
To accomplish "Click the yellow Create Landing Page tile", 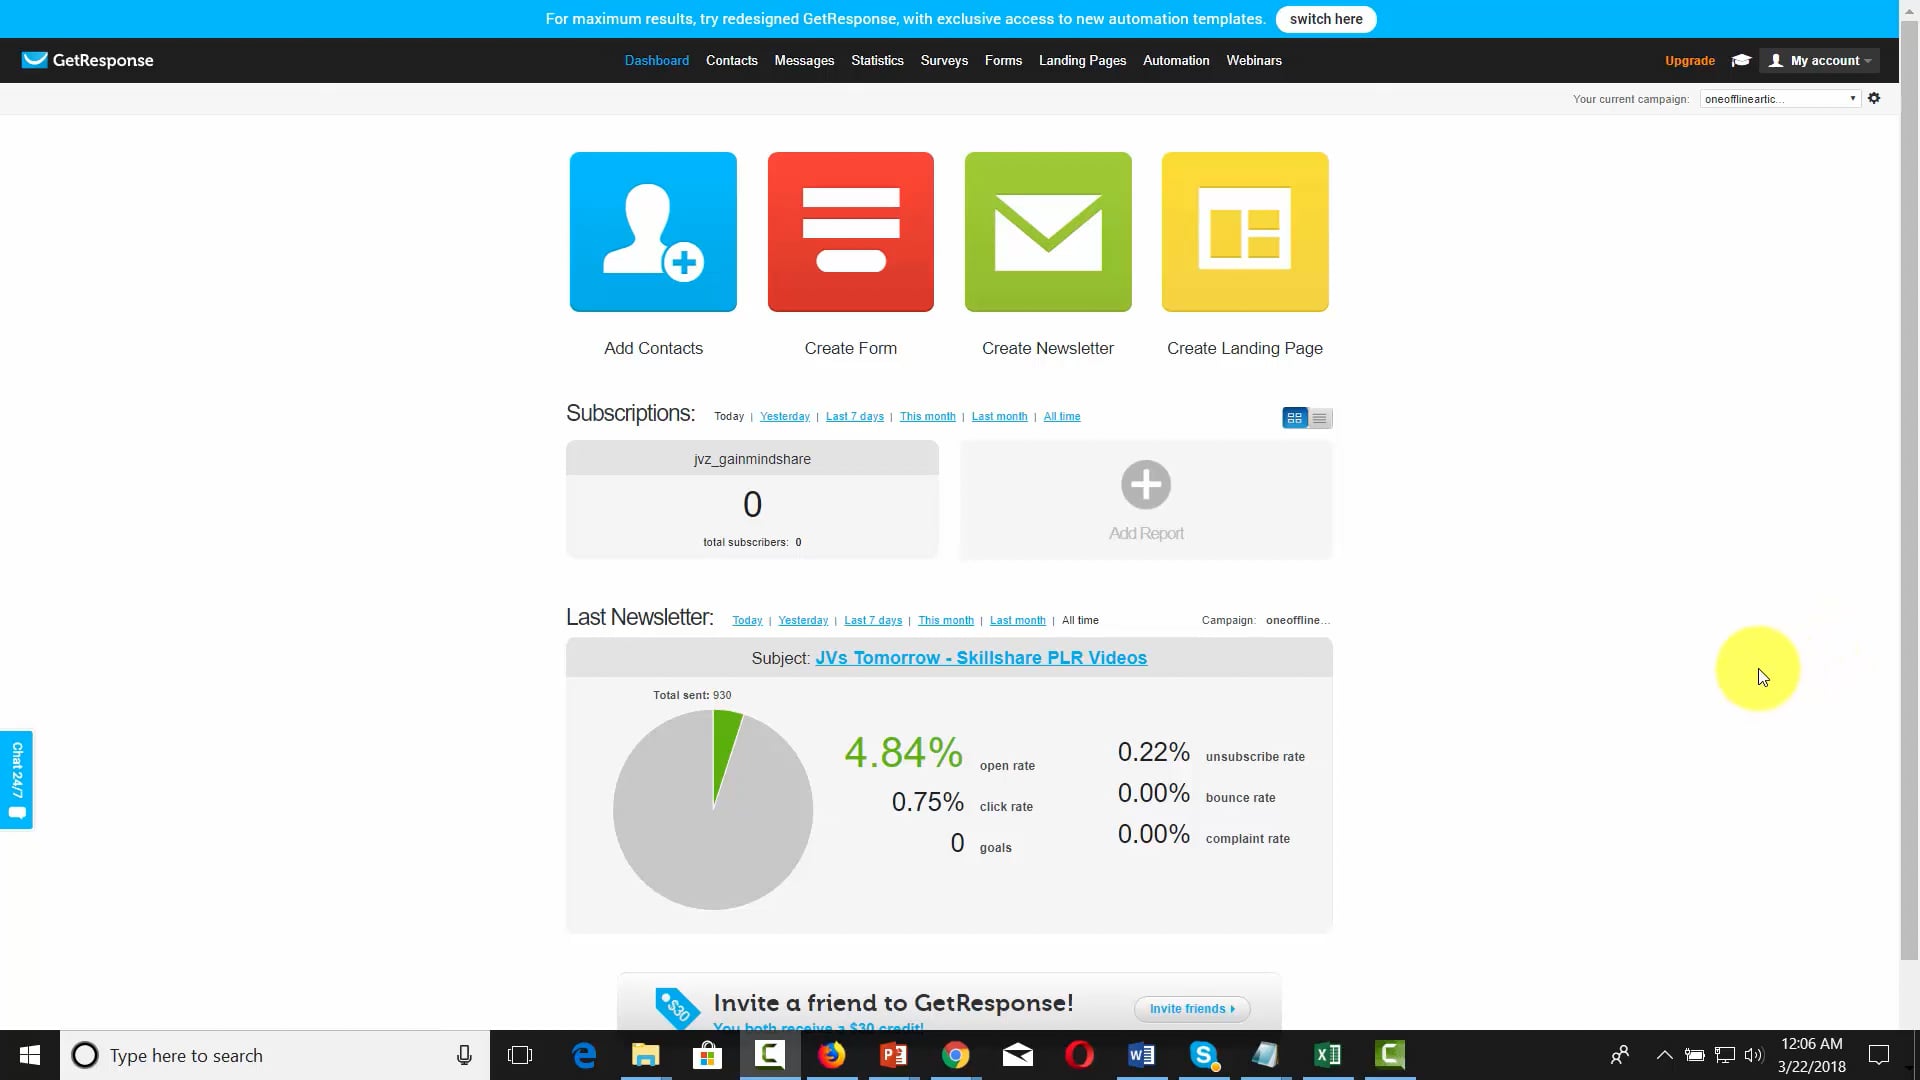I will coord(1245,232).
